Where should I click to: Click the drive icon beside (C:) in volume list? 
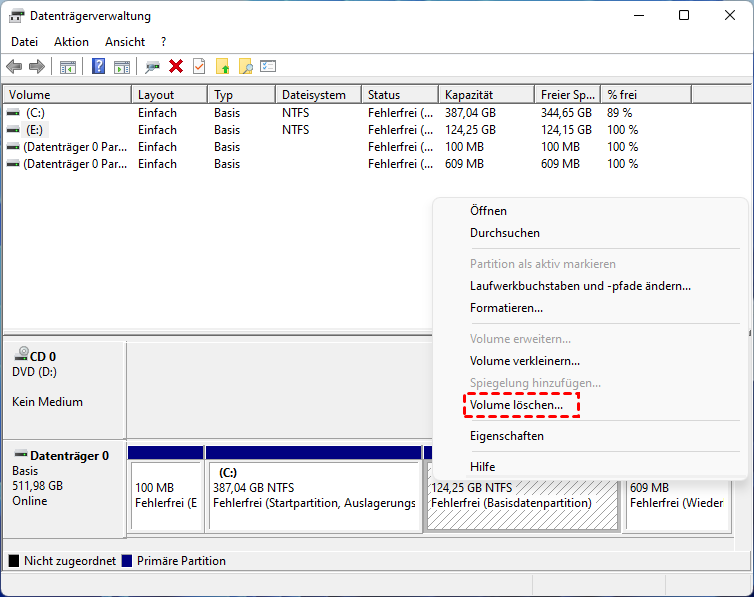point(13,112)
